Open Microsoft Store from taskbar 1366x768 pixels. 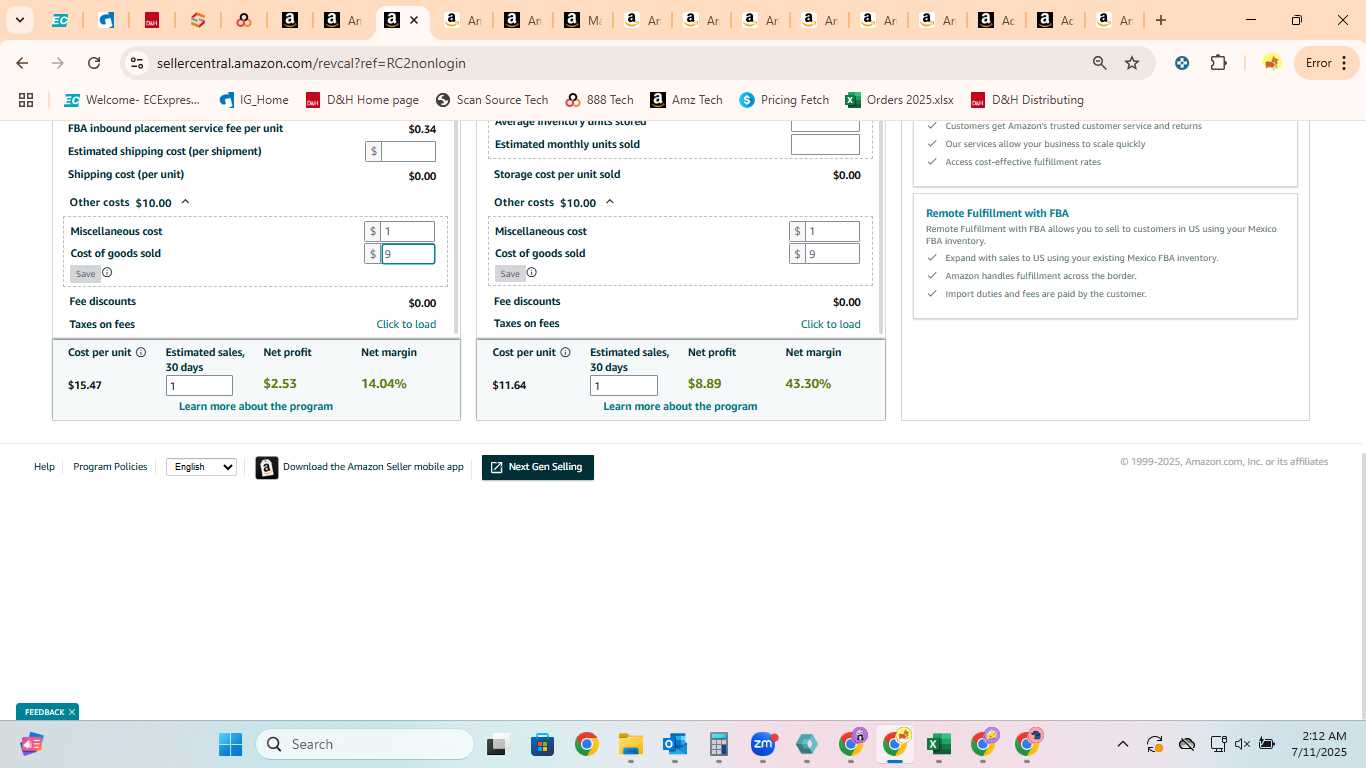click(542, 744)
